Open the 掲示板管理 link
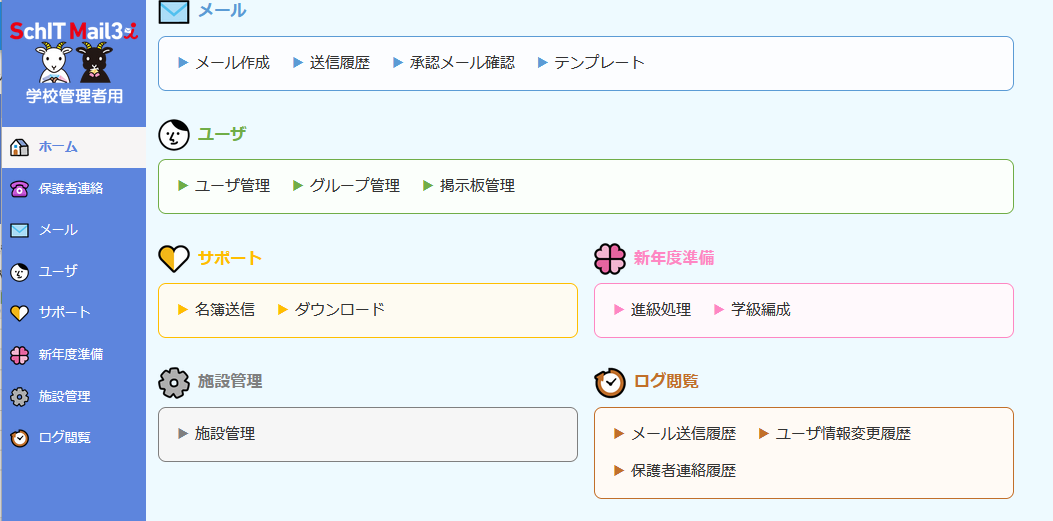 click(x=477, y=186)
